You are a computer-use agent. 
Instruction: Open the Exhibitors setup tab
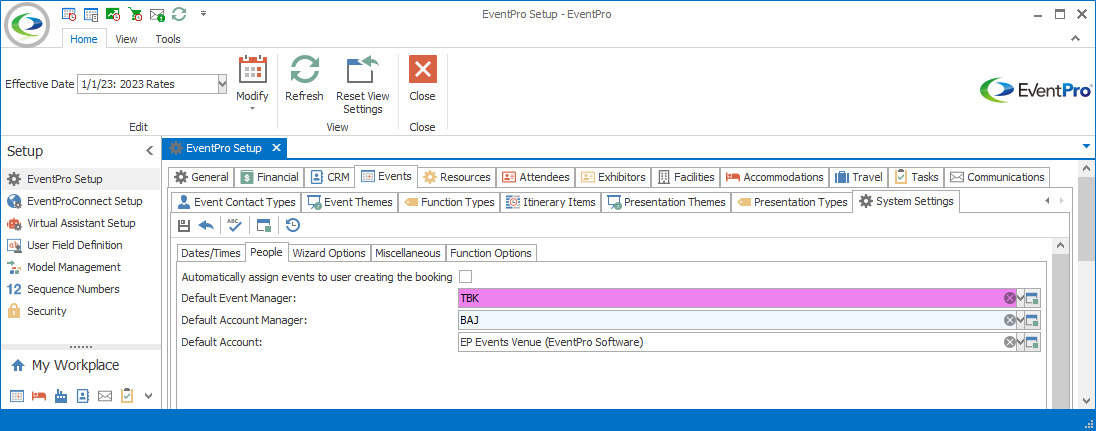tap(614, 177)
